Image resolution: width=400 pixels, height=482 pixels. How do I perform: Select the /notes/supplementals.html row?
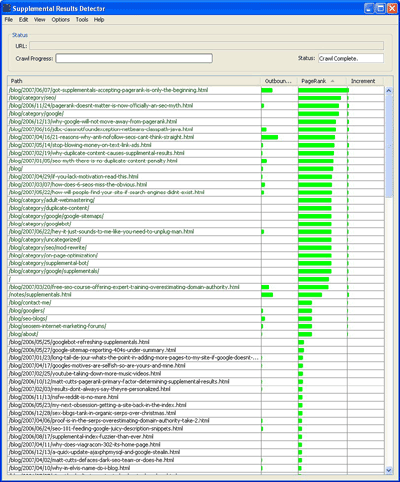[196, 295]
